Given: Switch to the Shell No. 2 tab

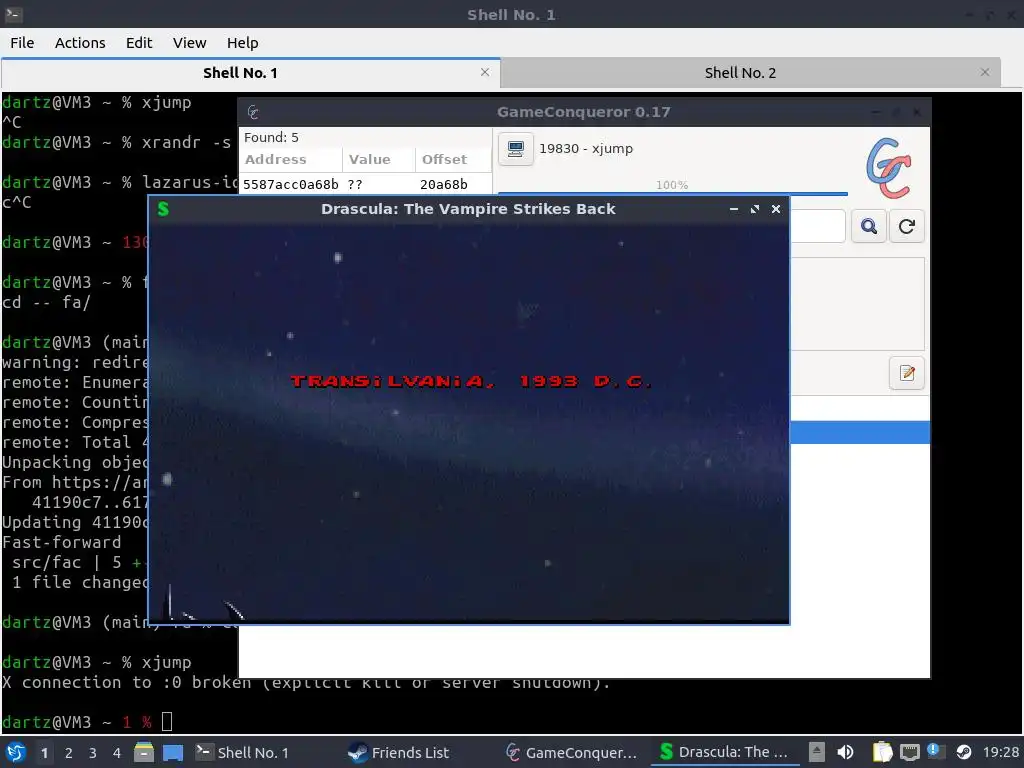Looking at the screenshot, I should pyautogui.click(x=740, y=72).
